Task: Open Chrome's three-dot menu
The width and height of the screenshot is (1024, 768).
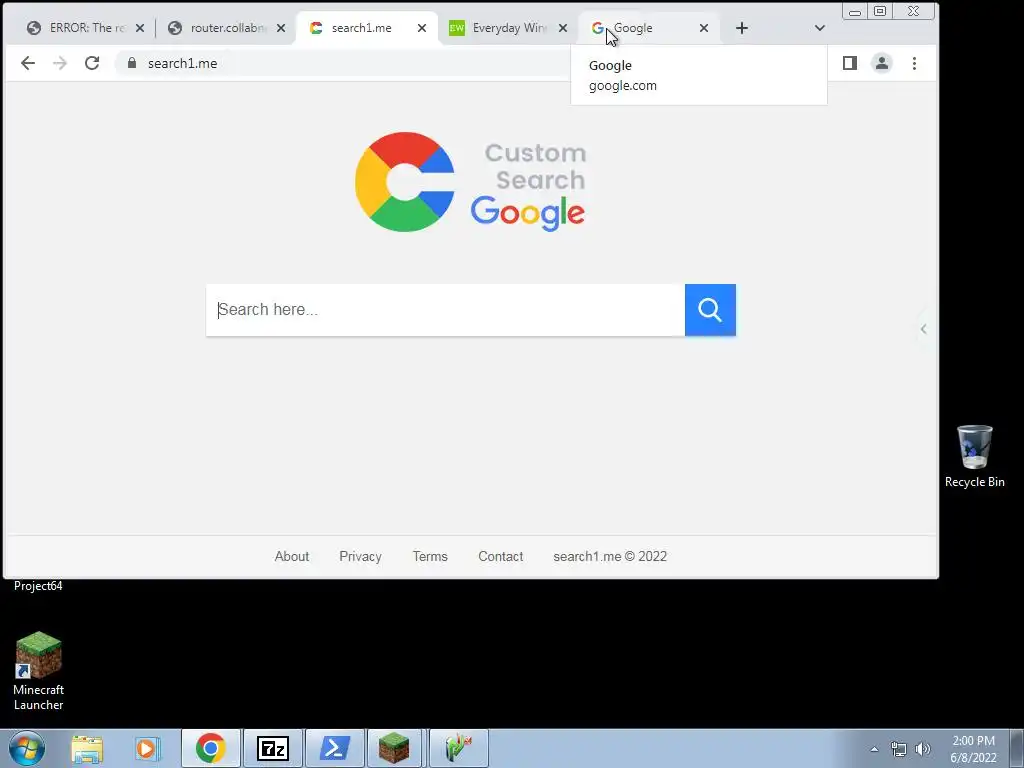Action: tap(914, 63)
